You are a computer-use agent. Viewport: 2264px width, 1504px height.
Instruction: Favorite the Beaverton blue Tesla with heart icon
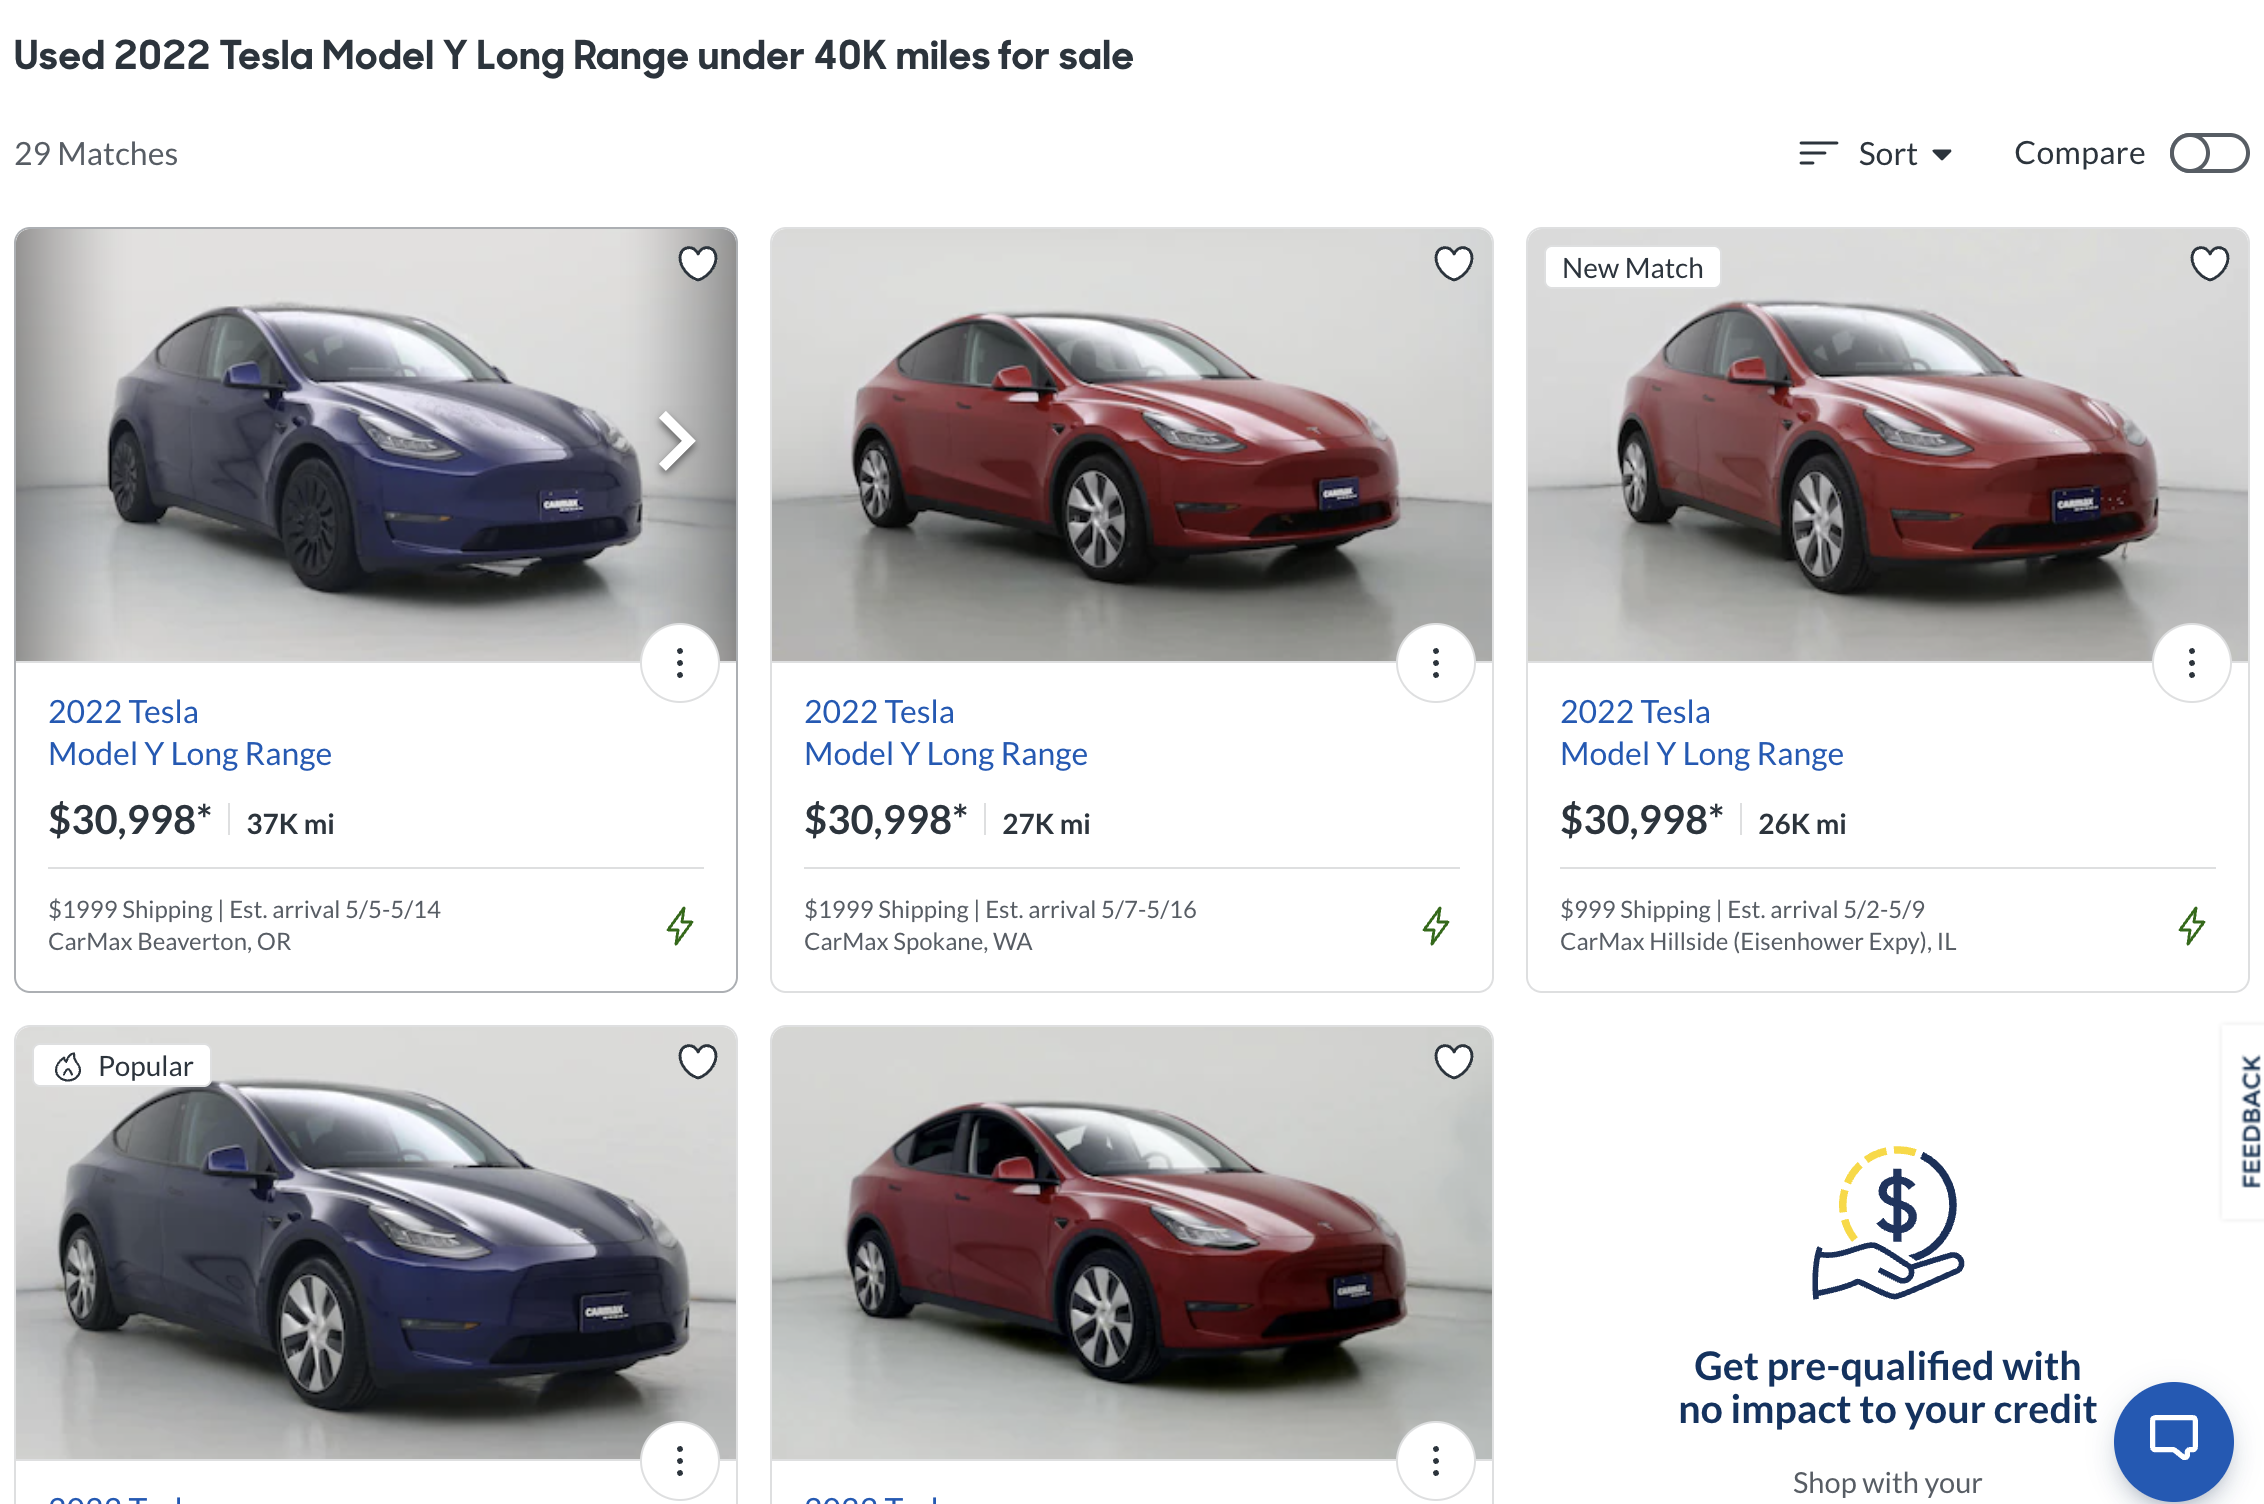(697, 263)
